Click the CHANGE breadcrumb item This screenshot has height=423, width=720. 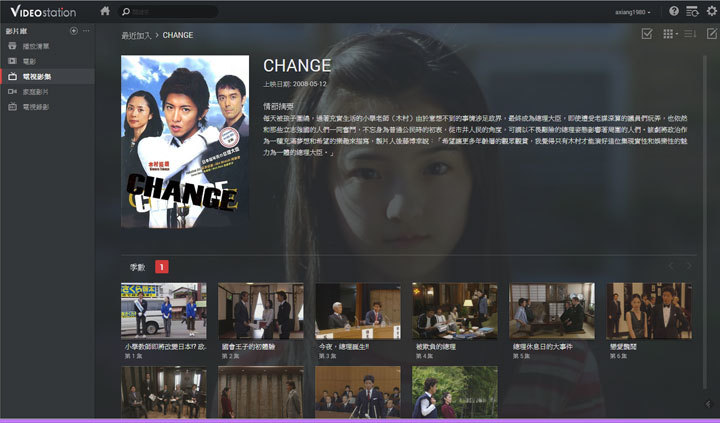coord(178,35)
